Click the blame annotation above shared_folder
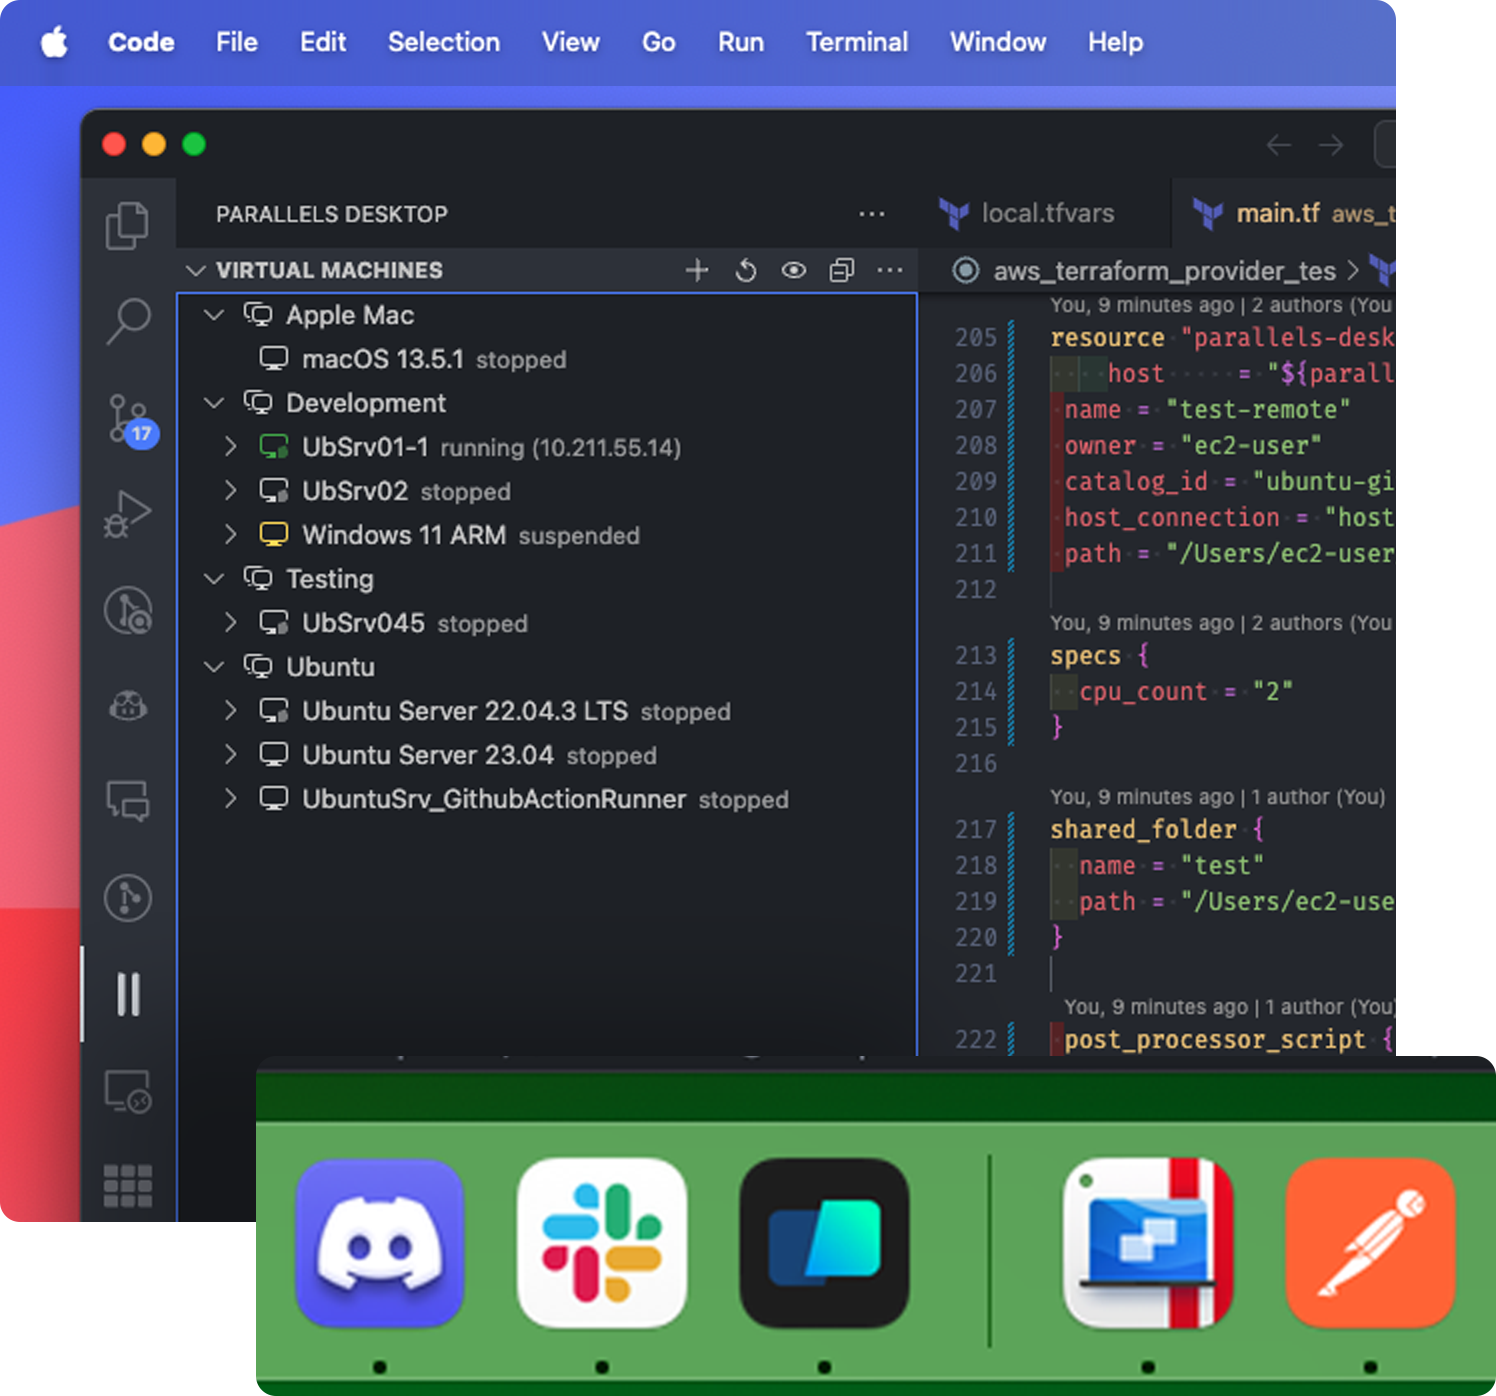 click(x=1218, y=797)
